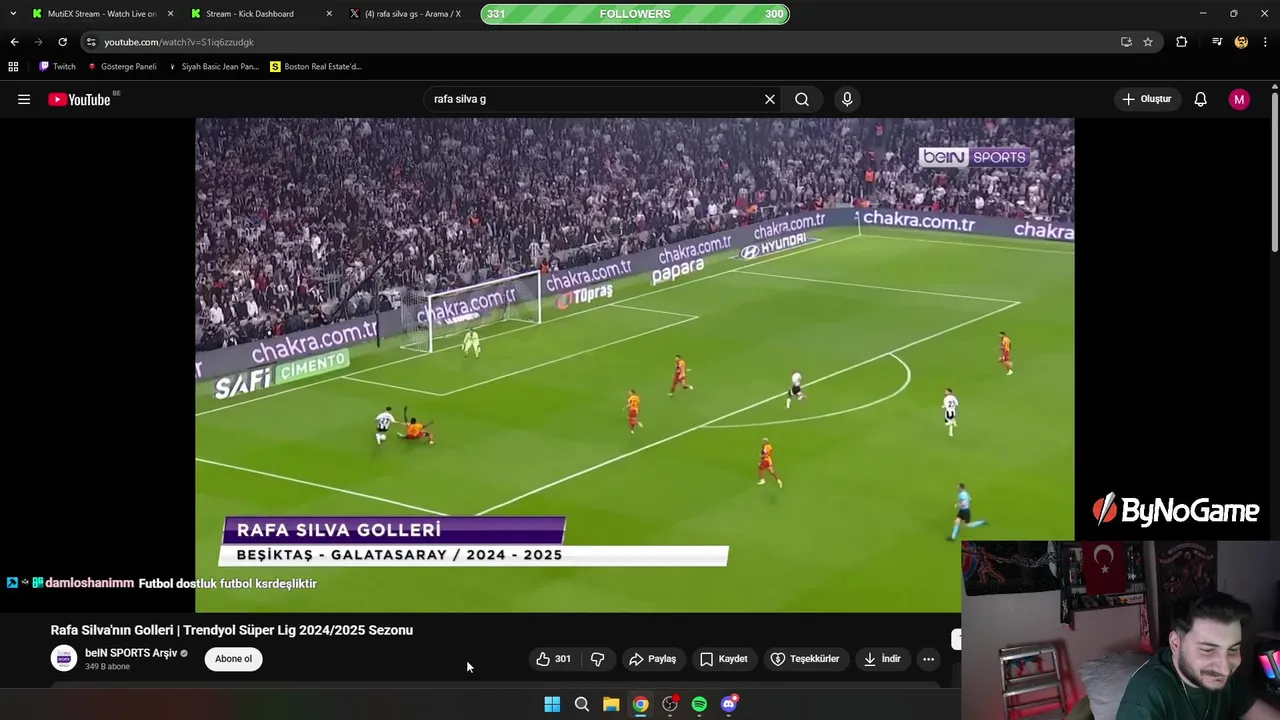
Task: Switch to Chrome in the taskbar
Action: [x=640, y=704]
